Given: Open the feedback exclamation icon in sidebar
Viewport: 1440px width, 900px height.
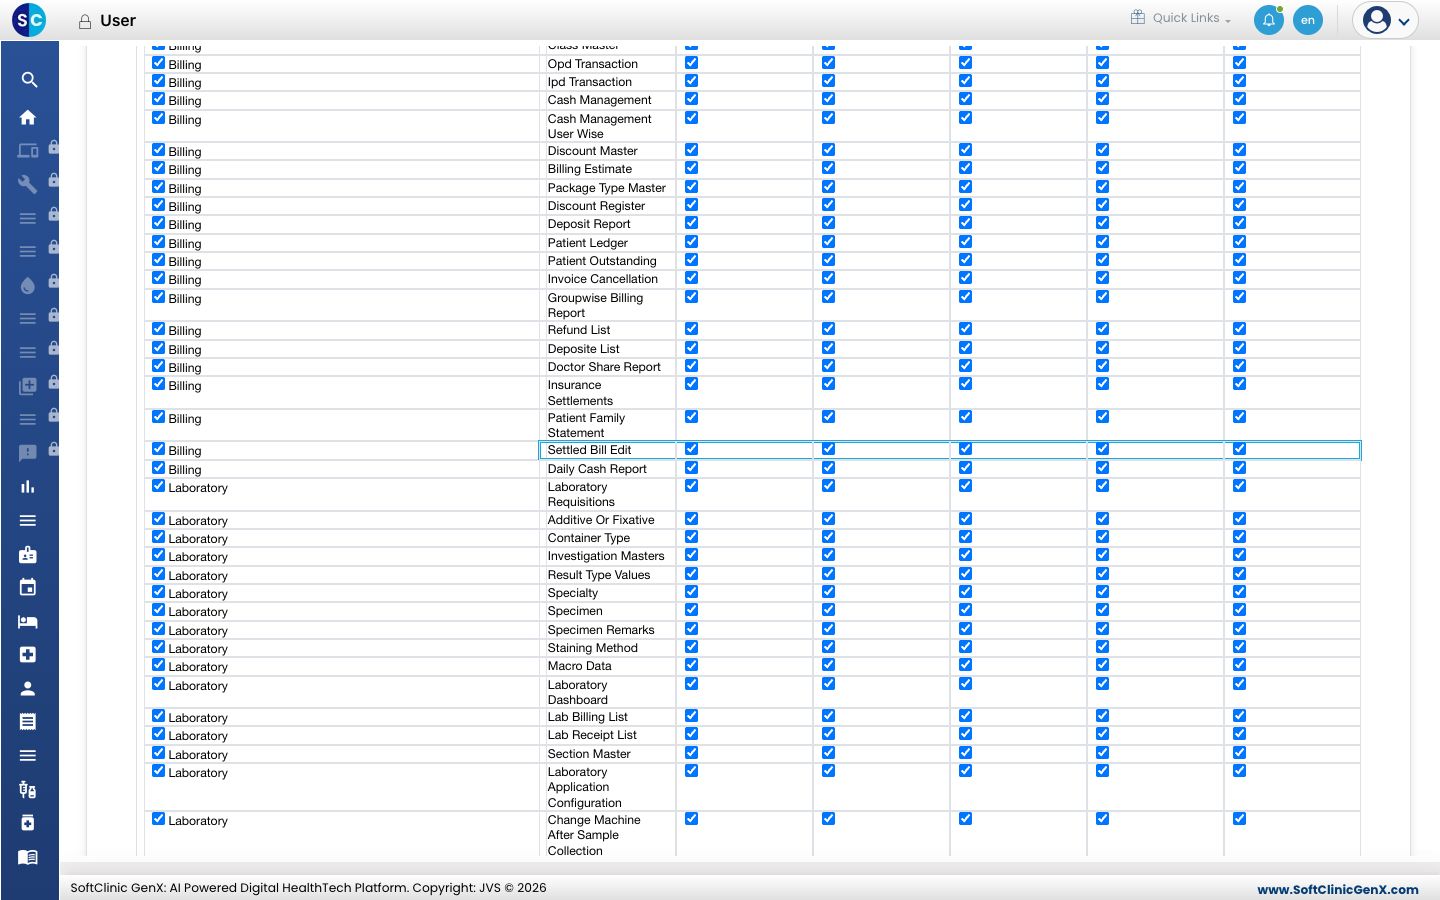Looking at the screenshot, I should click(x=28, y=453).
